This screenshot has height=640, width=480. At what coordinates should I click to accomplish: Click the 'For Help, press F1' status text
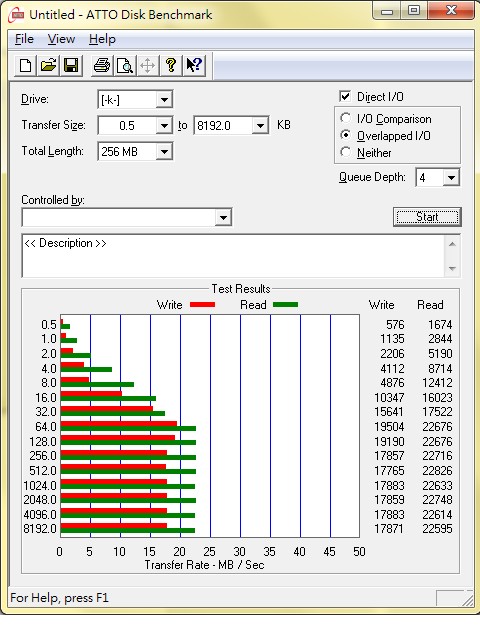[60, 598]
